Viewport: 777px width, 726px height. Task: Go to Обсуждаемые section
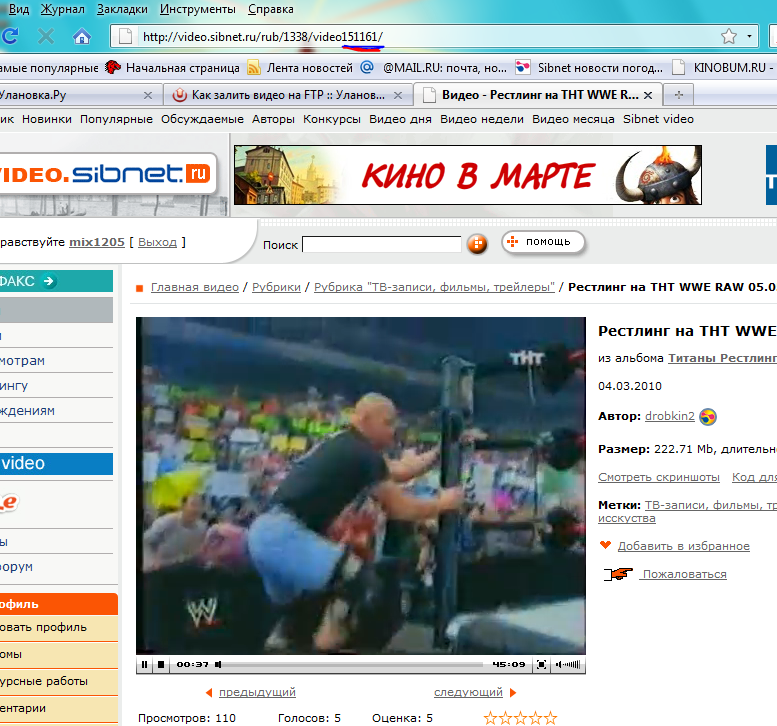point(202,119)
